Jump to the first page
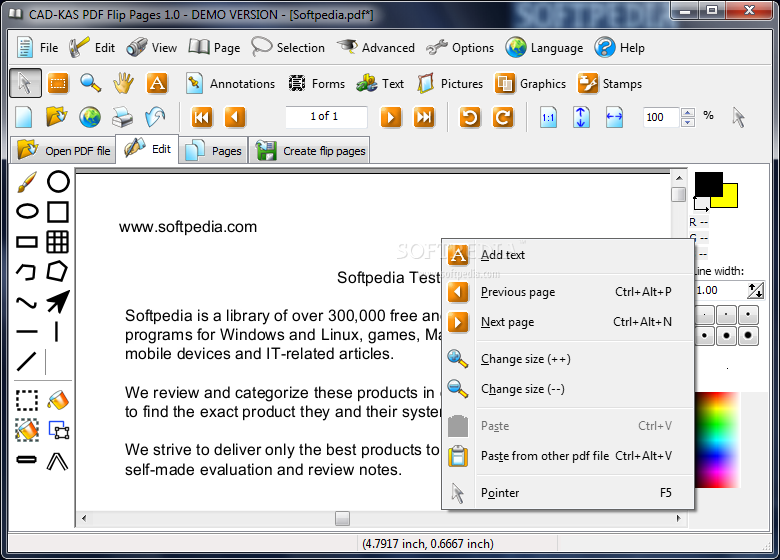Image resolution: width=780 pixels, height=560 pixels. [202, 117]
